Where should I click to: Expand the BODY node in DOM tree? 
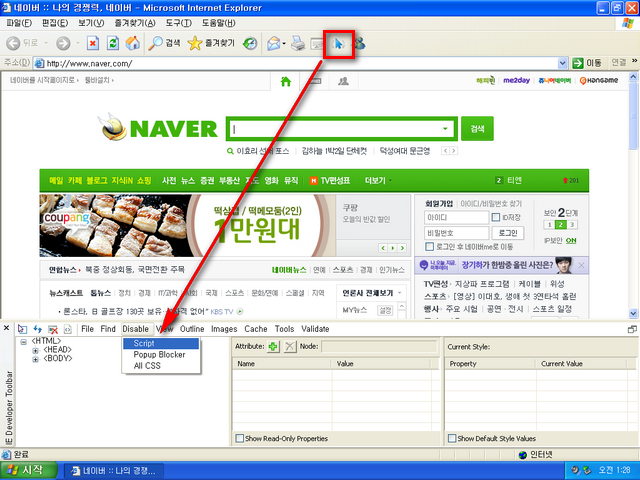36,360
